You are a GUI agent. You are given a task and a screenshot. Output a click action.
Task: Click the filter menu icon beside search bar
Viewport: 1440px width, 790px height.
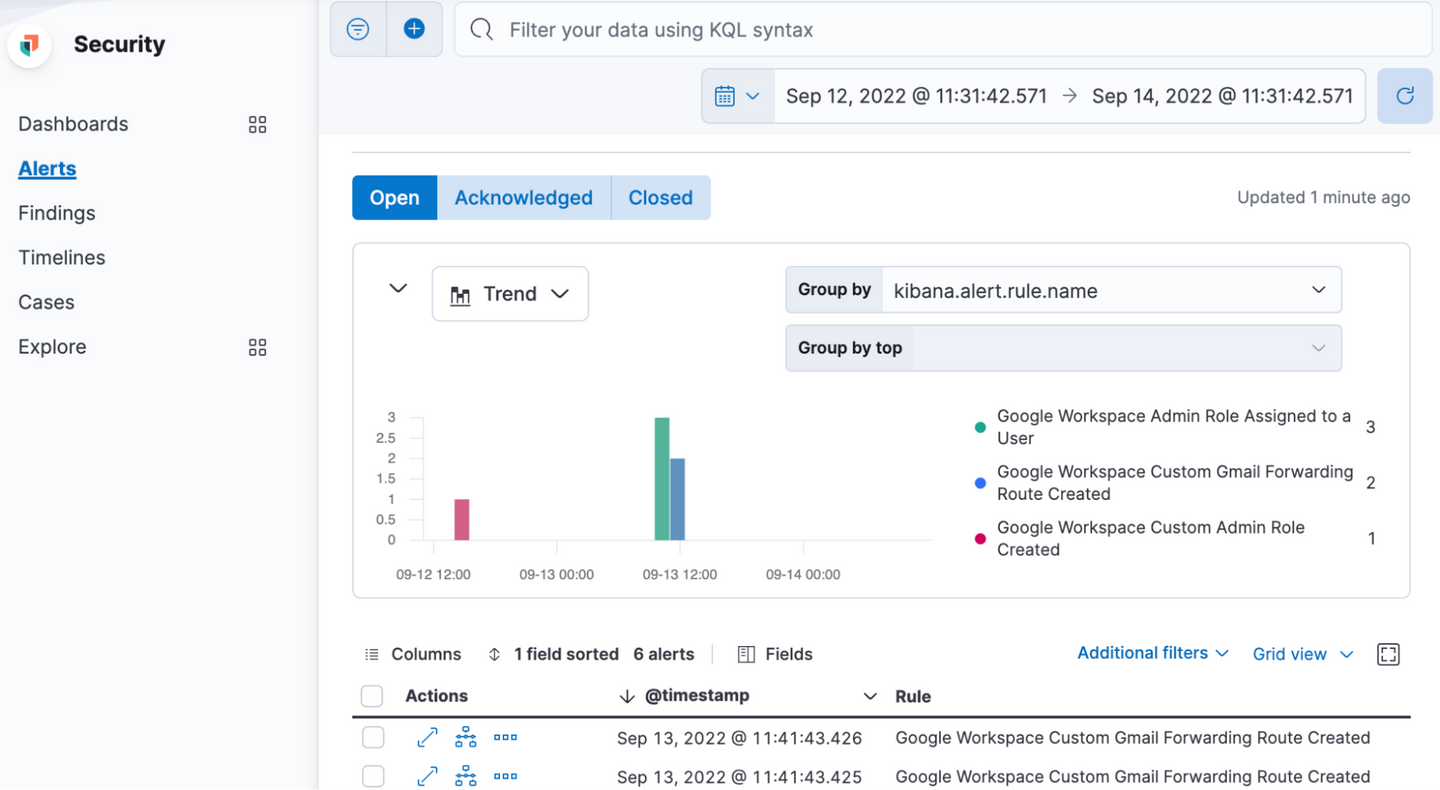pyautogui.click(x=358, y=30)
